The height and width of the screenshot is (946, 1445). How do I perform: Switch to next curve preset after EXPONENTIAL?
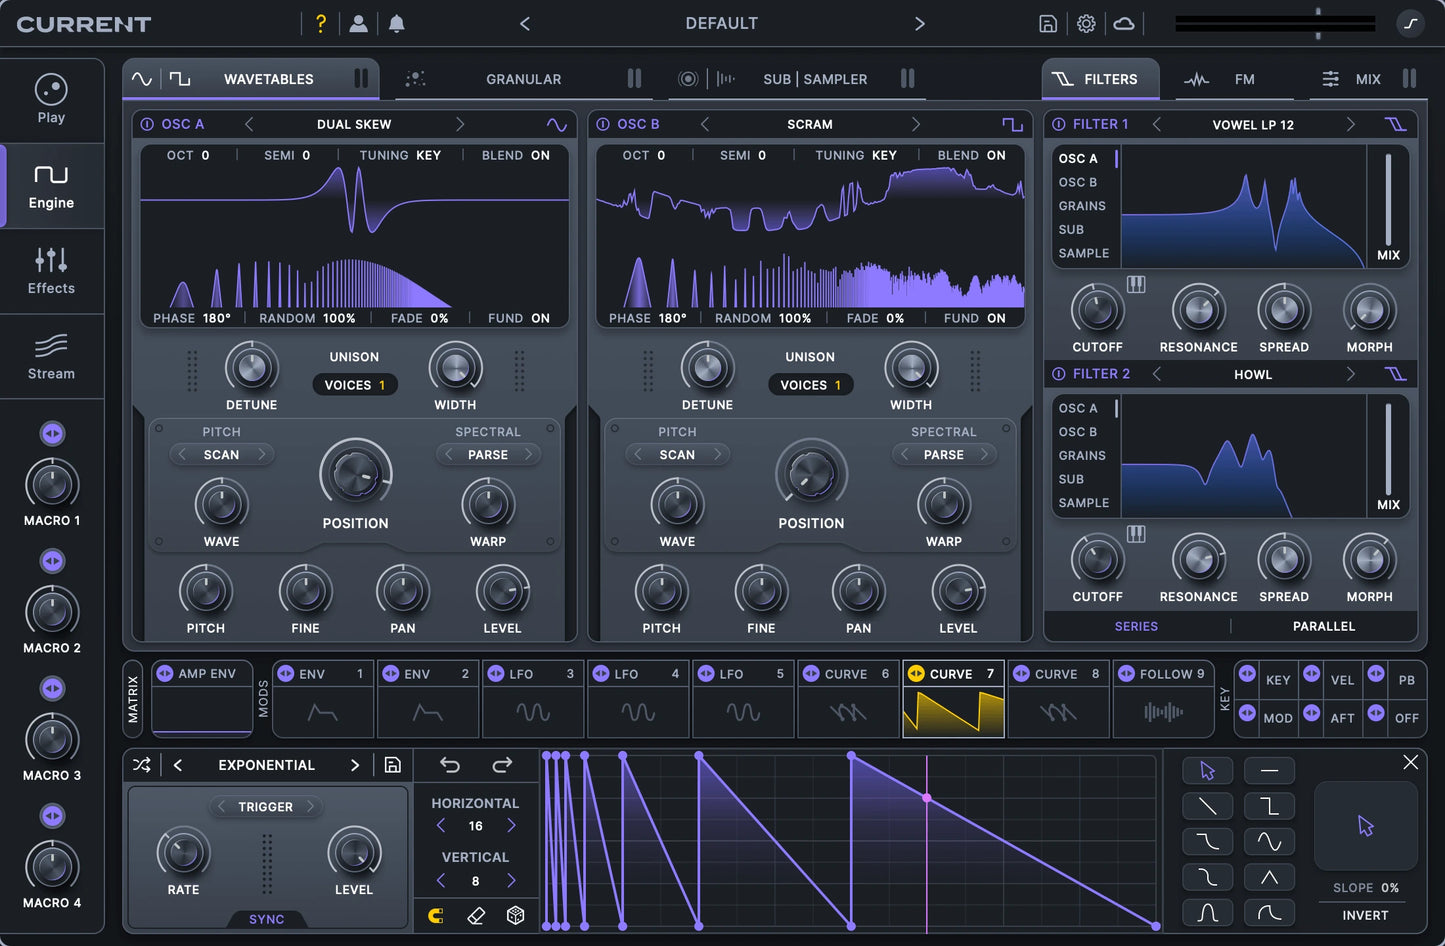pos(354,765)
